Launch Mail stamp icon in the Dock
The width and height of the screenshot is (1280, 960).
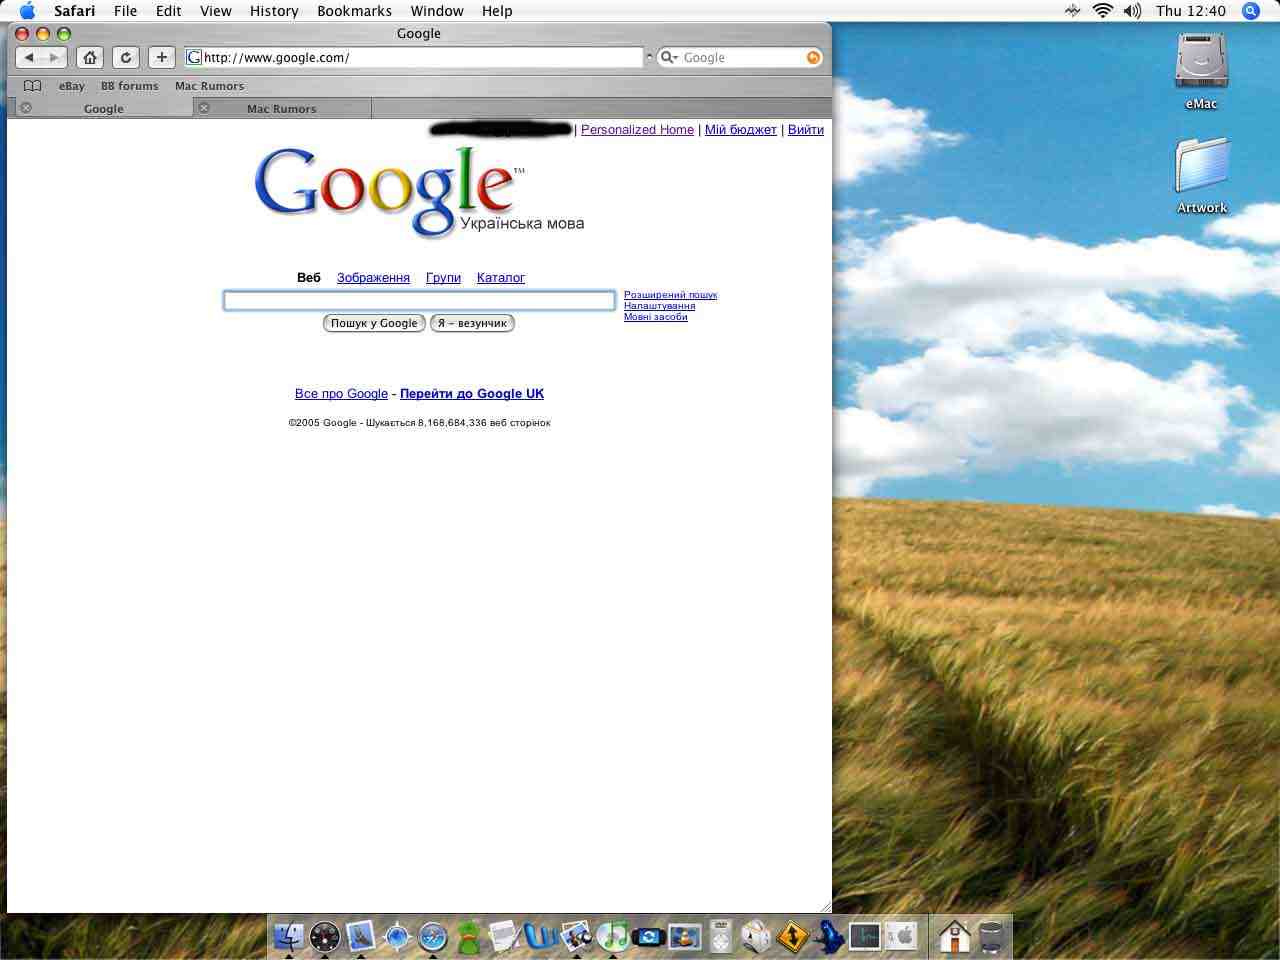[360, 936]
